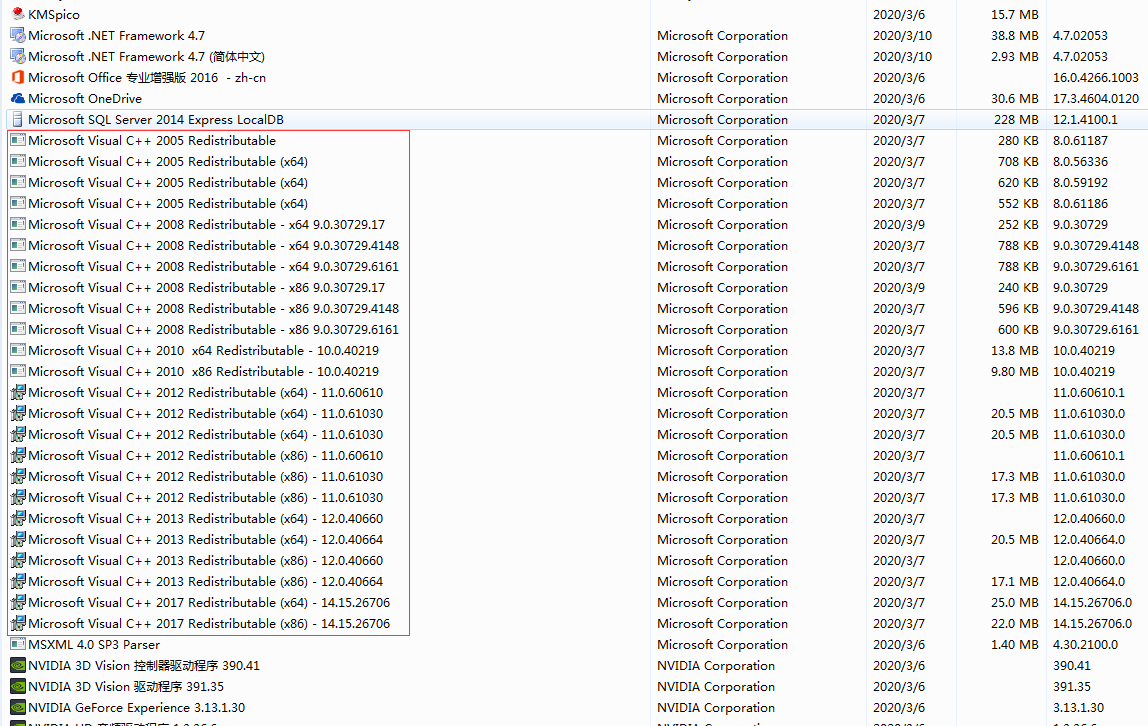Click publisher cell of MSXML 4.0 SP3 Parser
1148x726 pixels.
[722, 644]
